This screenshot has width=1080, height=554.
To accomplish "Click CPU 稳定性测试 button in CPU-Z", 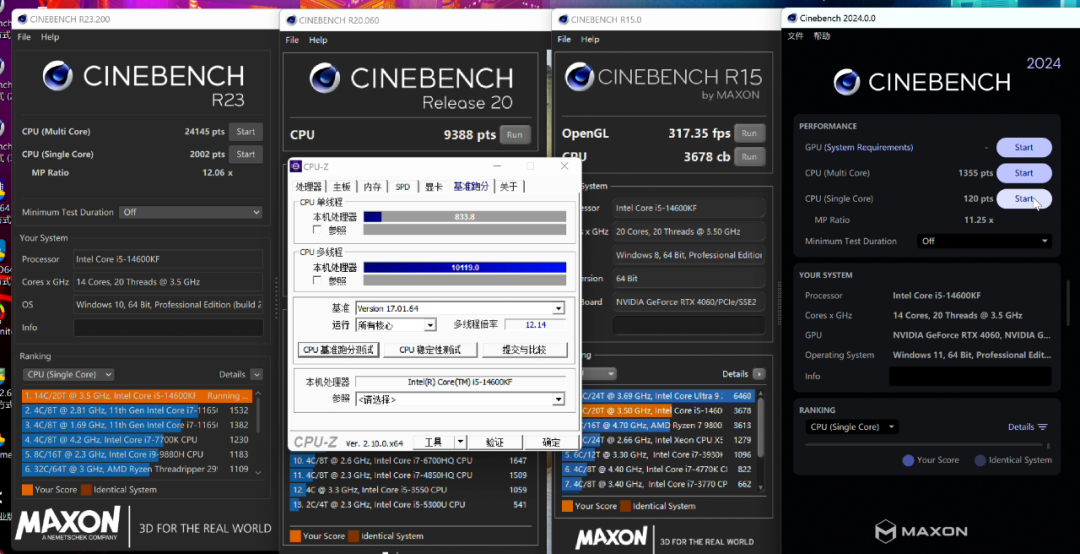I will [430, 349].
